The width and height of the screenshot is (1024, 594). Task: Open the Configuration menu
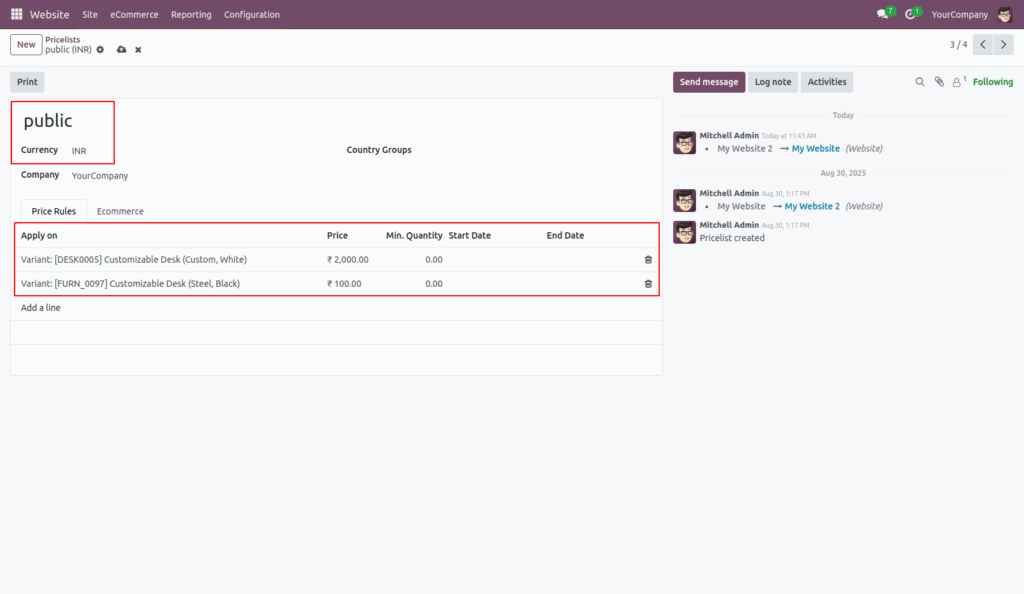click(x=251, y=14)
